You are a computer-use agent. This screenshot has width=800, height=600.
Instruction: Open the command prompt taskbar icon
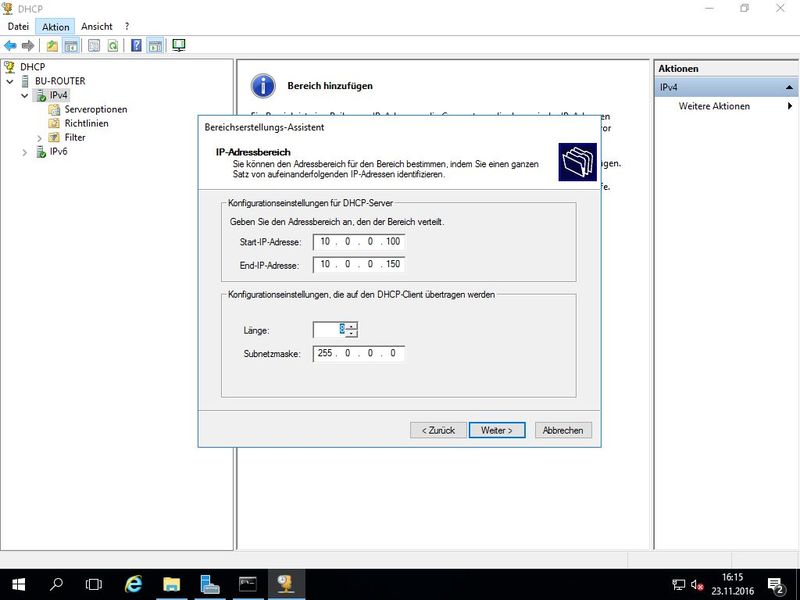[x=248, y=583]
